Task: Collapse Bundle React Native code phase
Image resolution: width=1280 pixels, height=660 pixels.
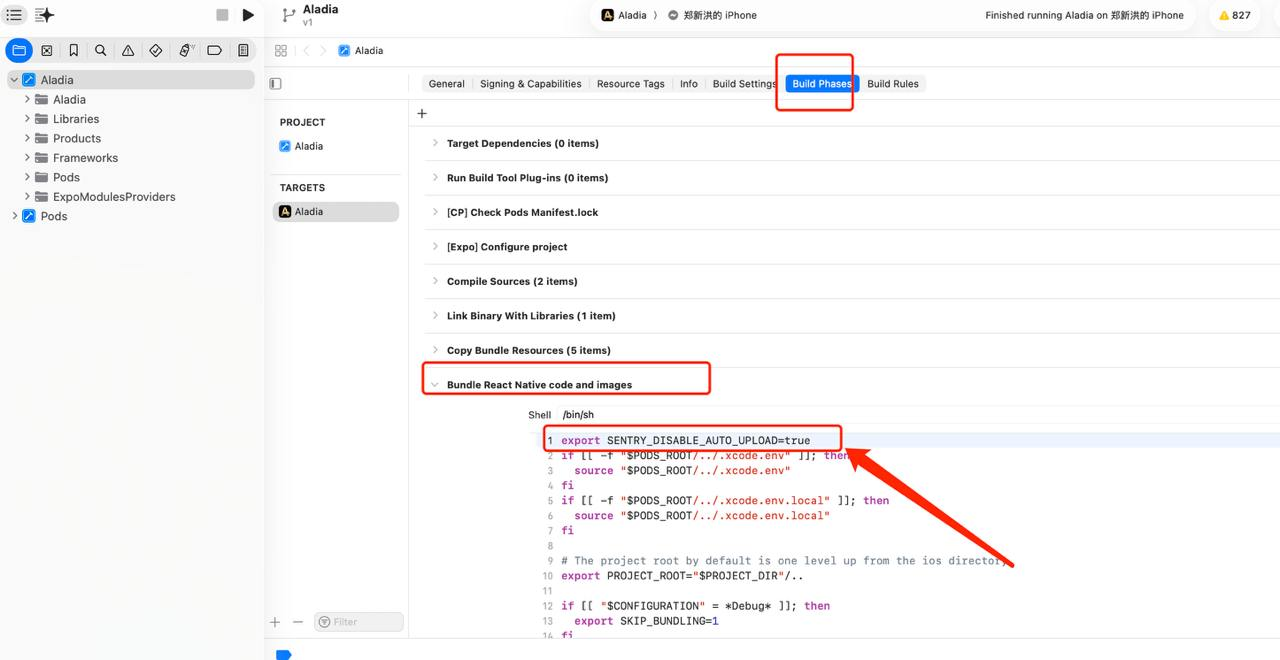Action: point(435,385)
